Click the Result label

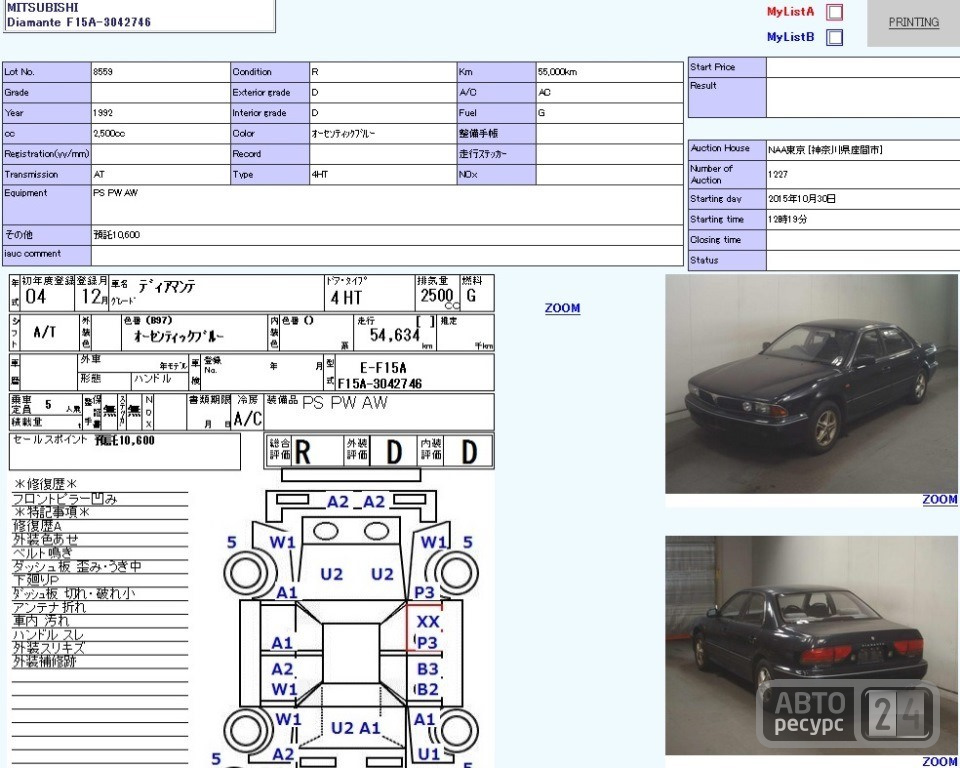[703, 86]
